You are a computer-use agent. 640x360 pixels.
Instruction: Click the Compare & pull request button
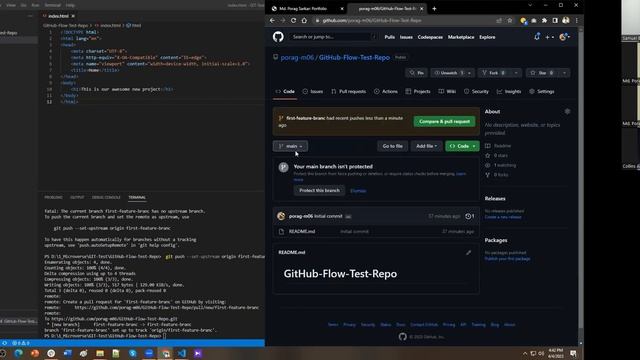(444, 122)
